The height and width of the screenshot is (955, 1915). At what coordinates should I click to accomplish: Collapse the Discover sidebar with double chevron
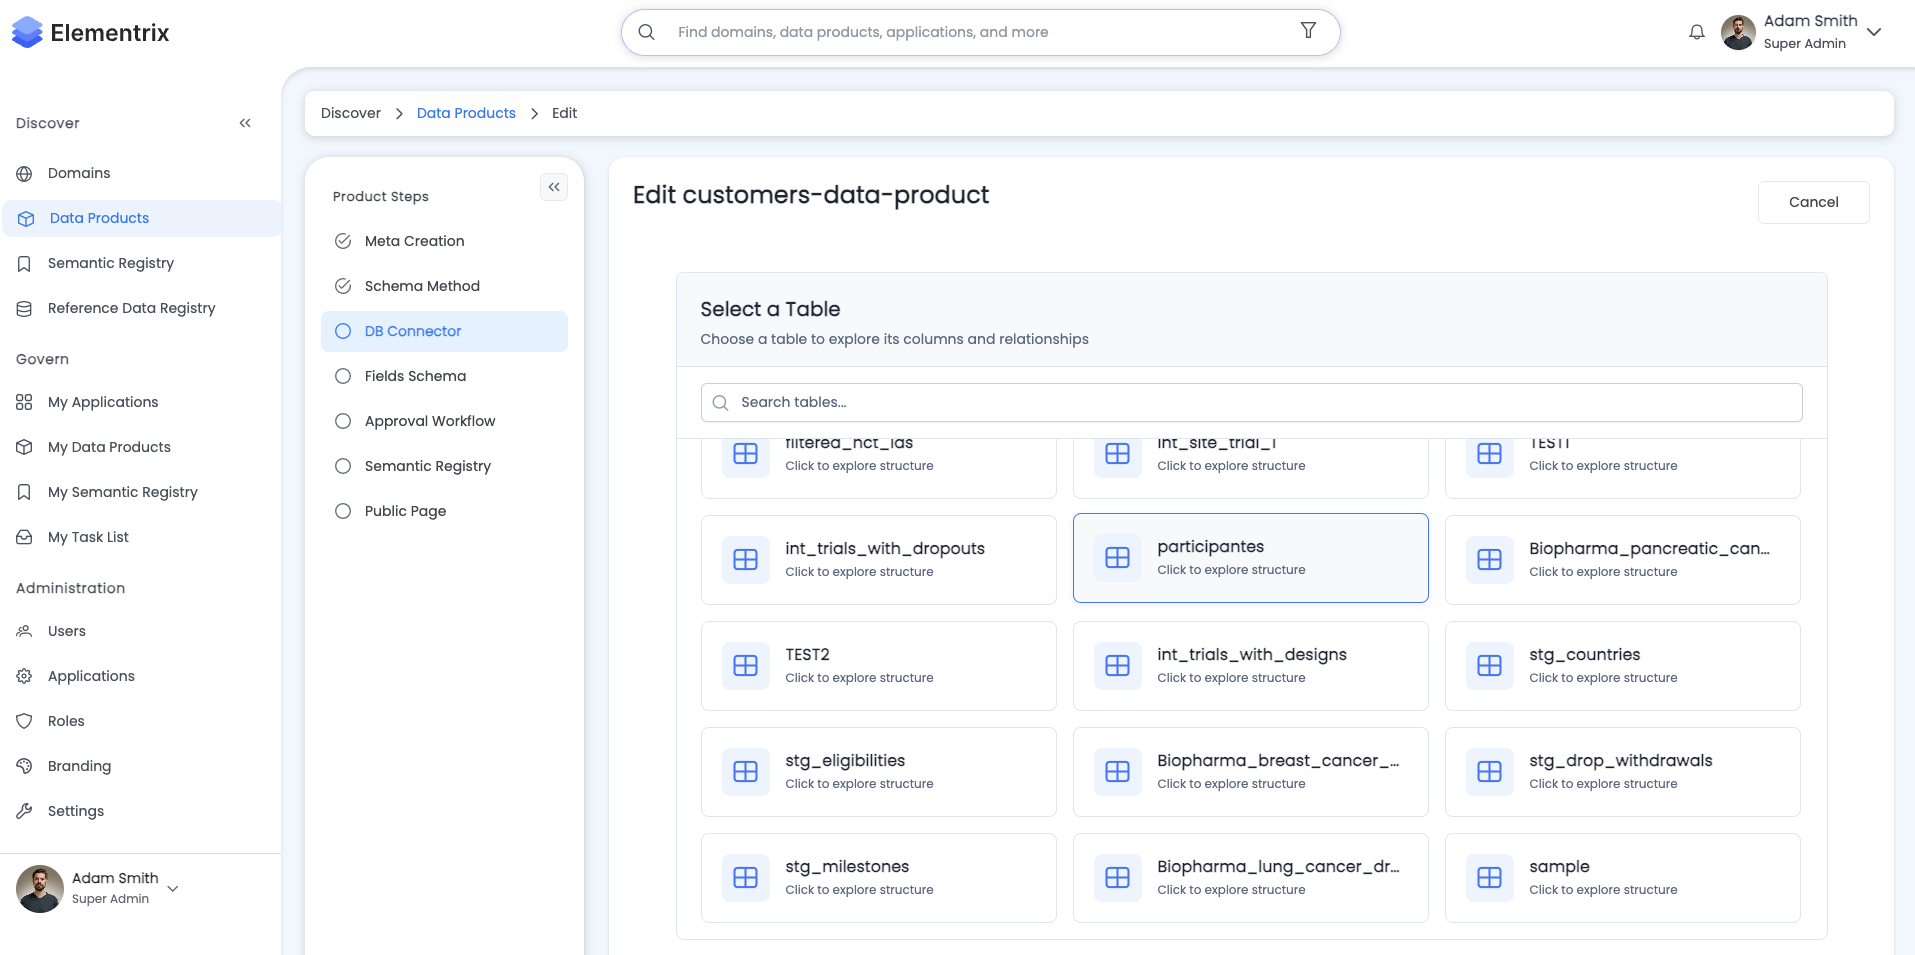click(245, 122)
